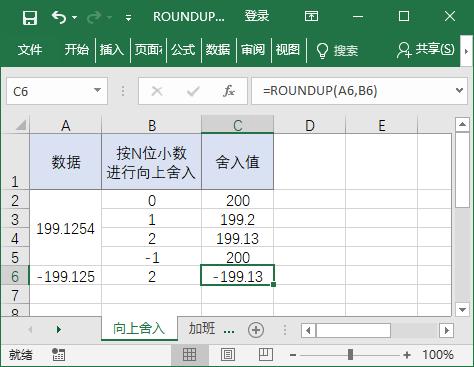Select row 6 header
Viewport: 474px width, 367px height.
coord(15,276)
